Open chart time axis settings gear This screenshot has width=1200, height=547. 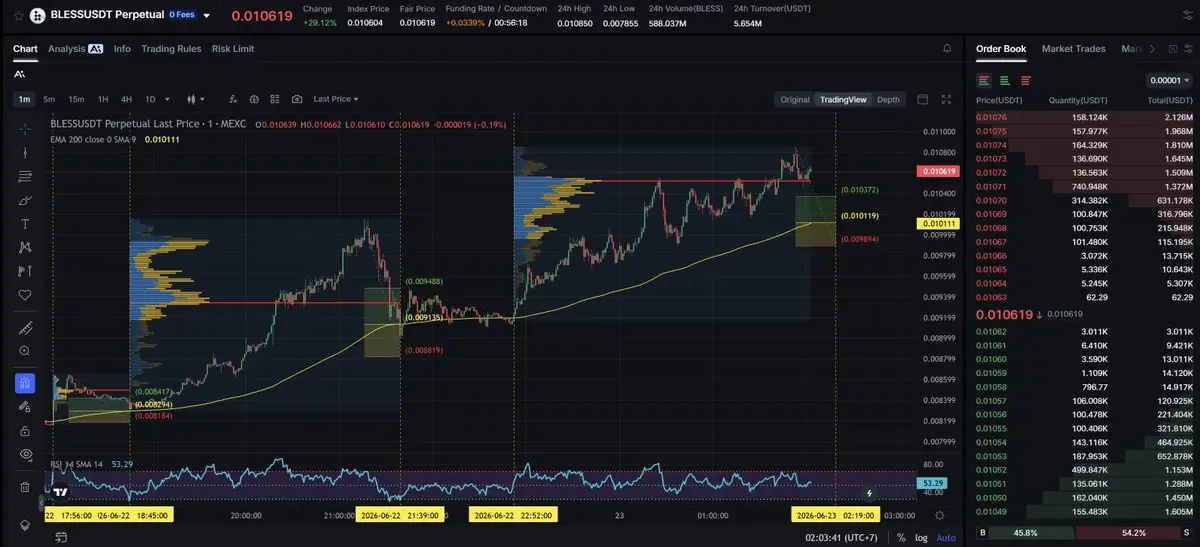tap(939, 515)
